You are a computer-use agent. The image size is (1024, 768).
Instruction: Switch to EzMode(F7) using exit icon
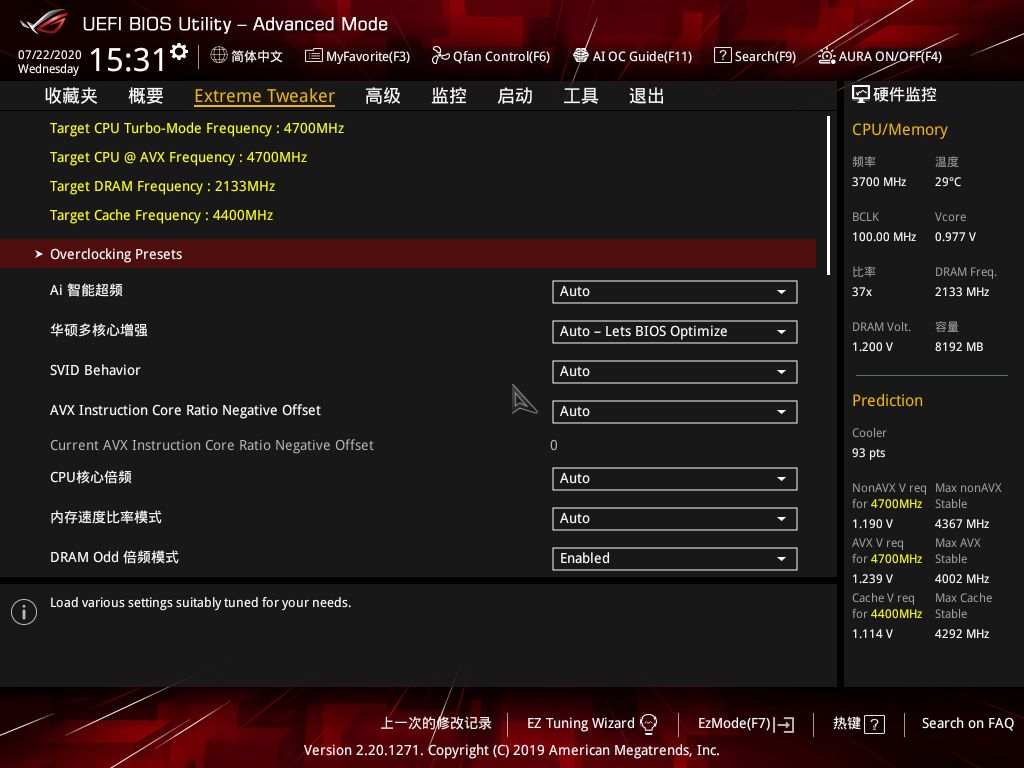click(x=785, y=724)
